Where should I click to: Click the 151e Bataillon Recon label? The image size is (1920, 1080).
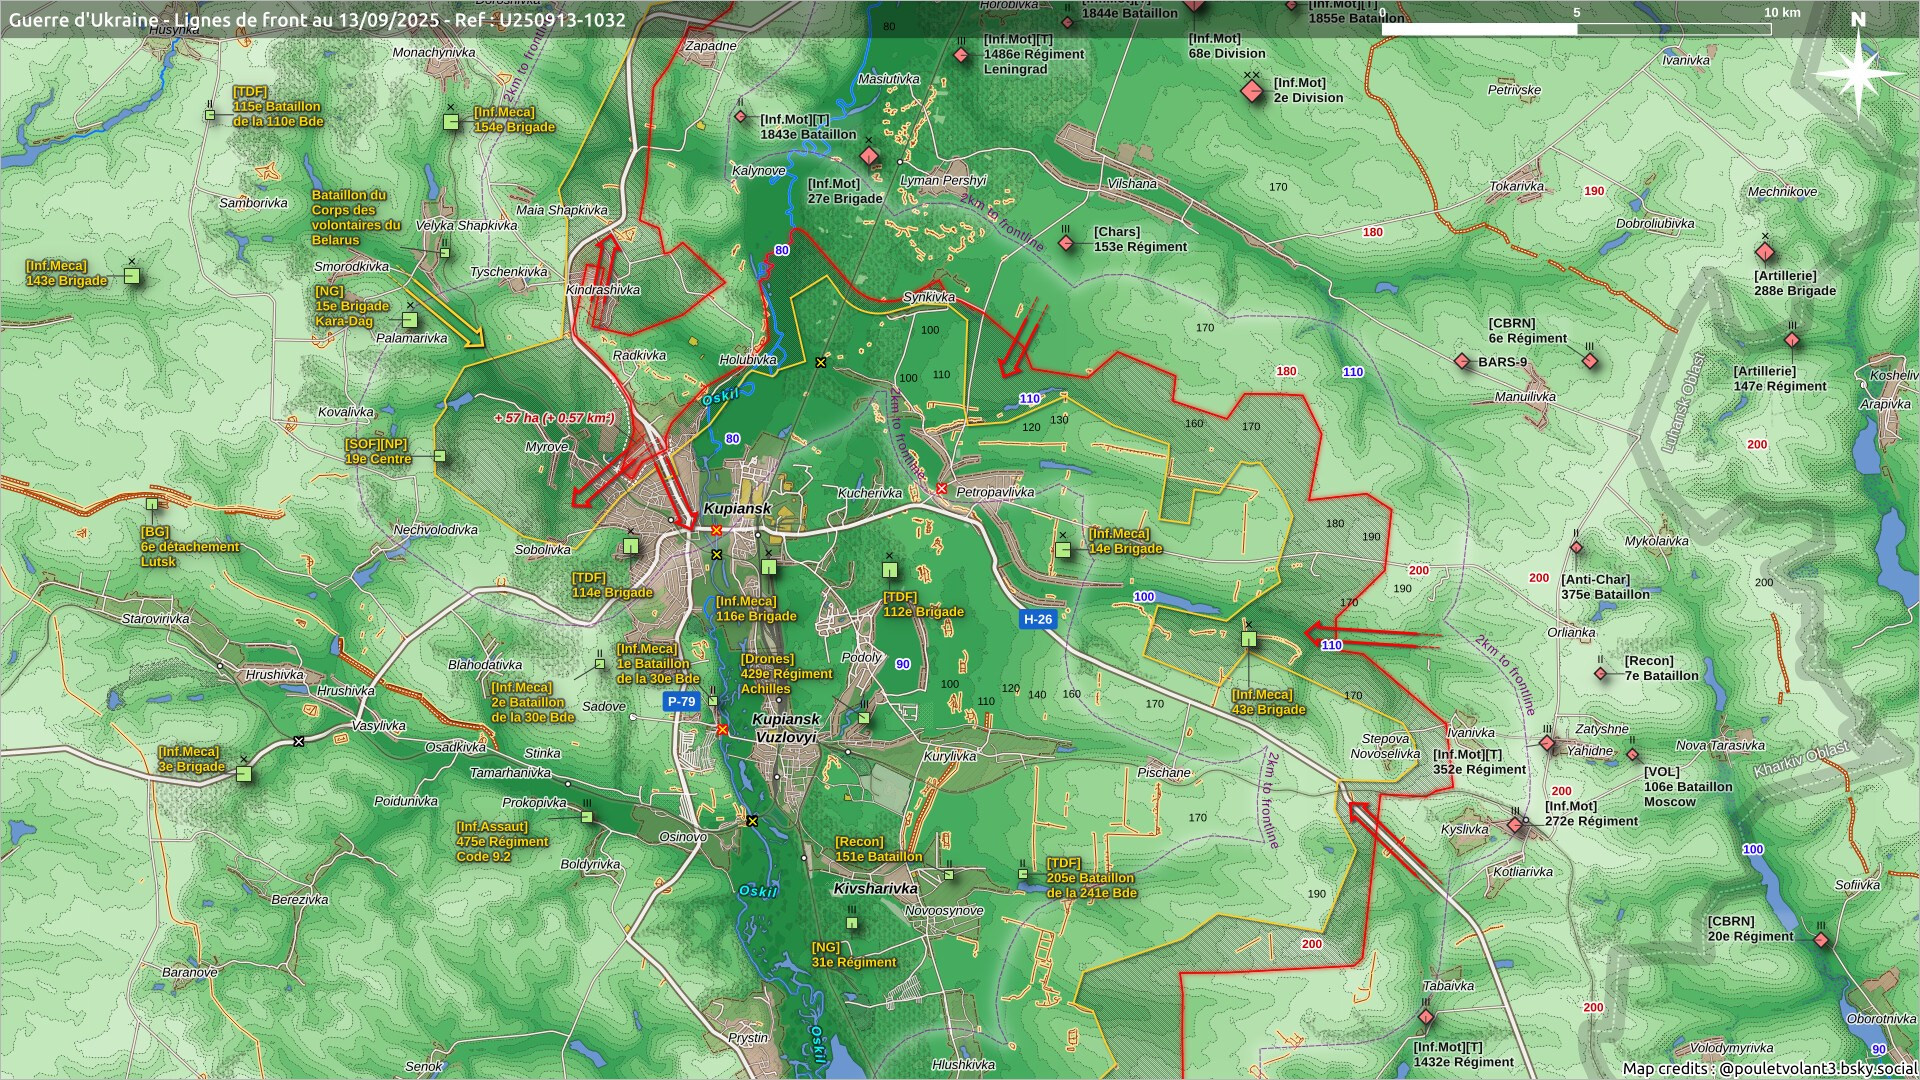(879, 849)
